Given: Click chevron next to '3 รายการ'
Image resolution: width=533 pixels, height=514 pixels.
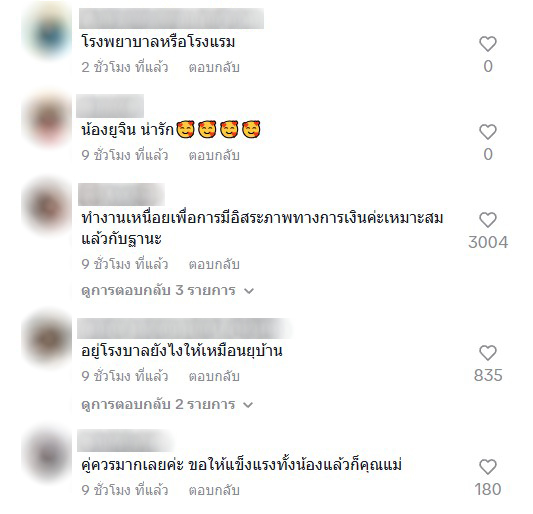Looking at the screenshot, I should [x=249, y=291].
